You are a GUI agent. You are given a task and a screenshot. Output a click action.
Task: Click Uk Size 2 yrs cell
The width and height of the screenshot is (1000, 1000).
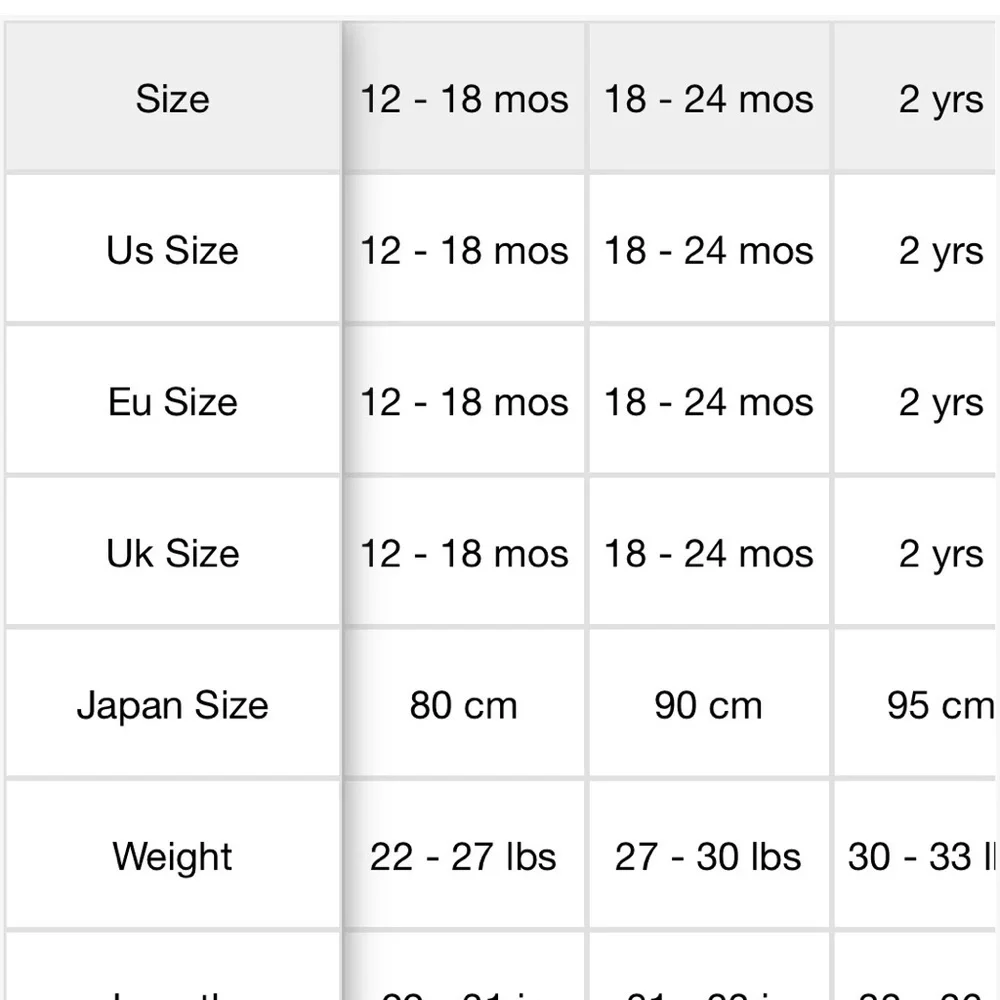click(x=916, y=552)
